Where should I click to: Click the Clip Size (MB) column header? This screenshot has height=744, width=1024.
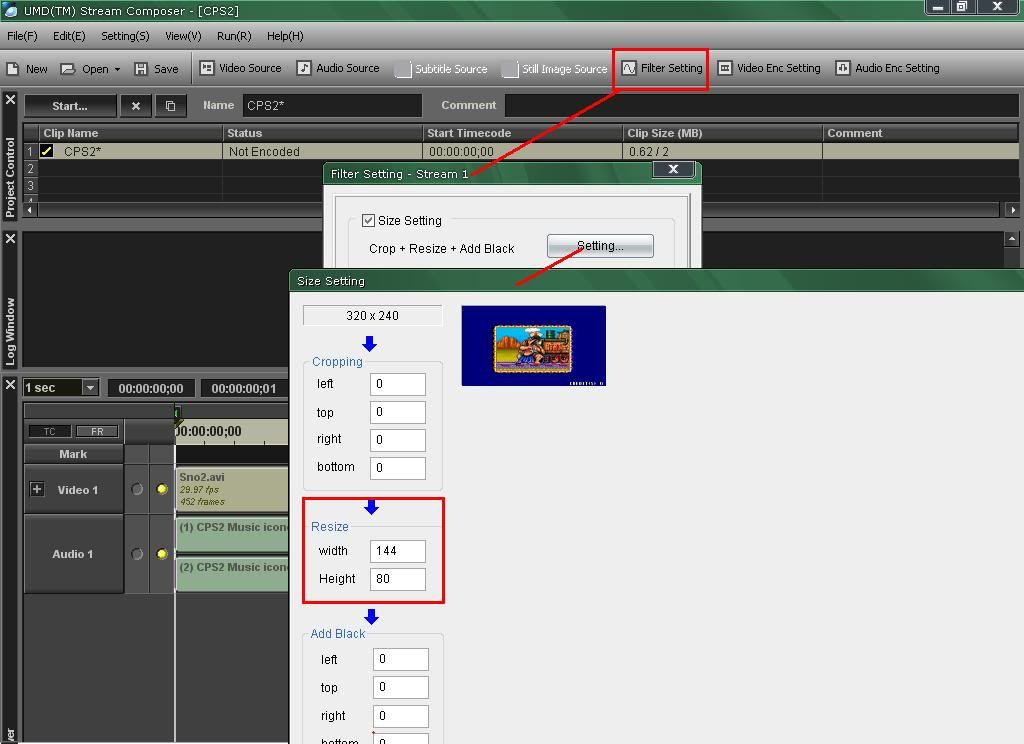(x=722, y=133)
